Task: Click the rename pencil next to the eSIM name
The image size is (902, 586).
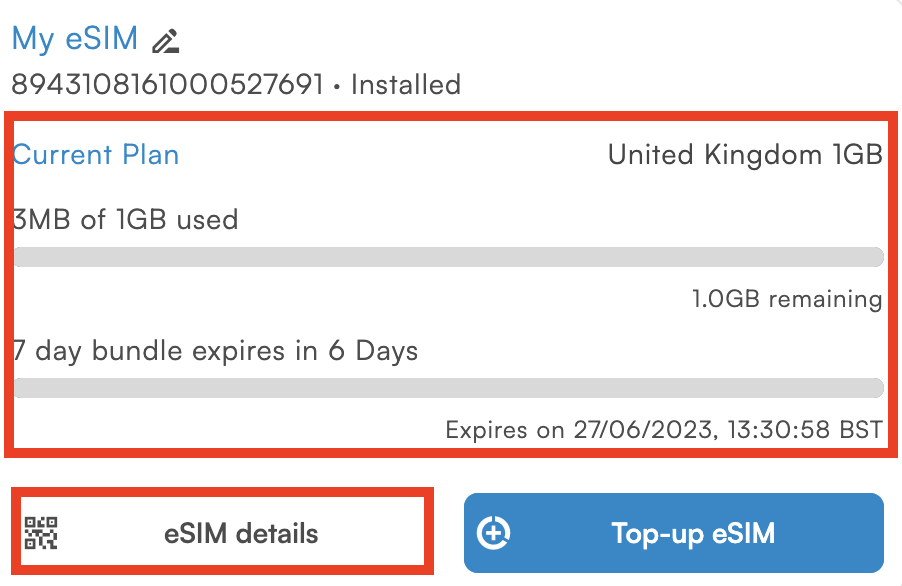Action: (x=166, y=40)
